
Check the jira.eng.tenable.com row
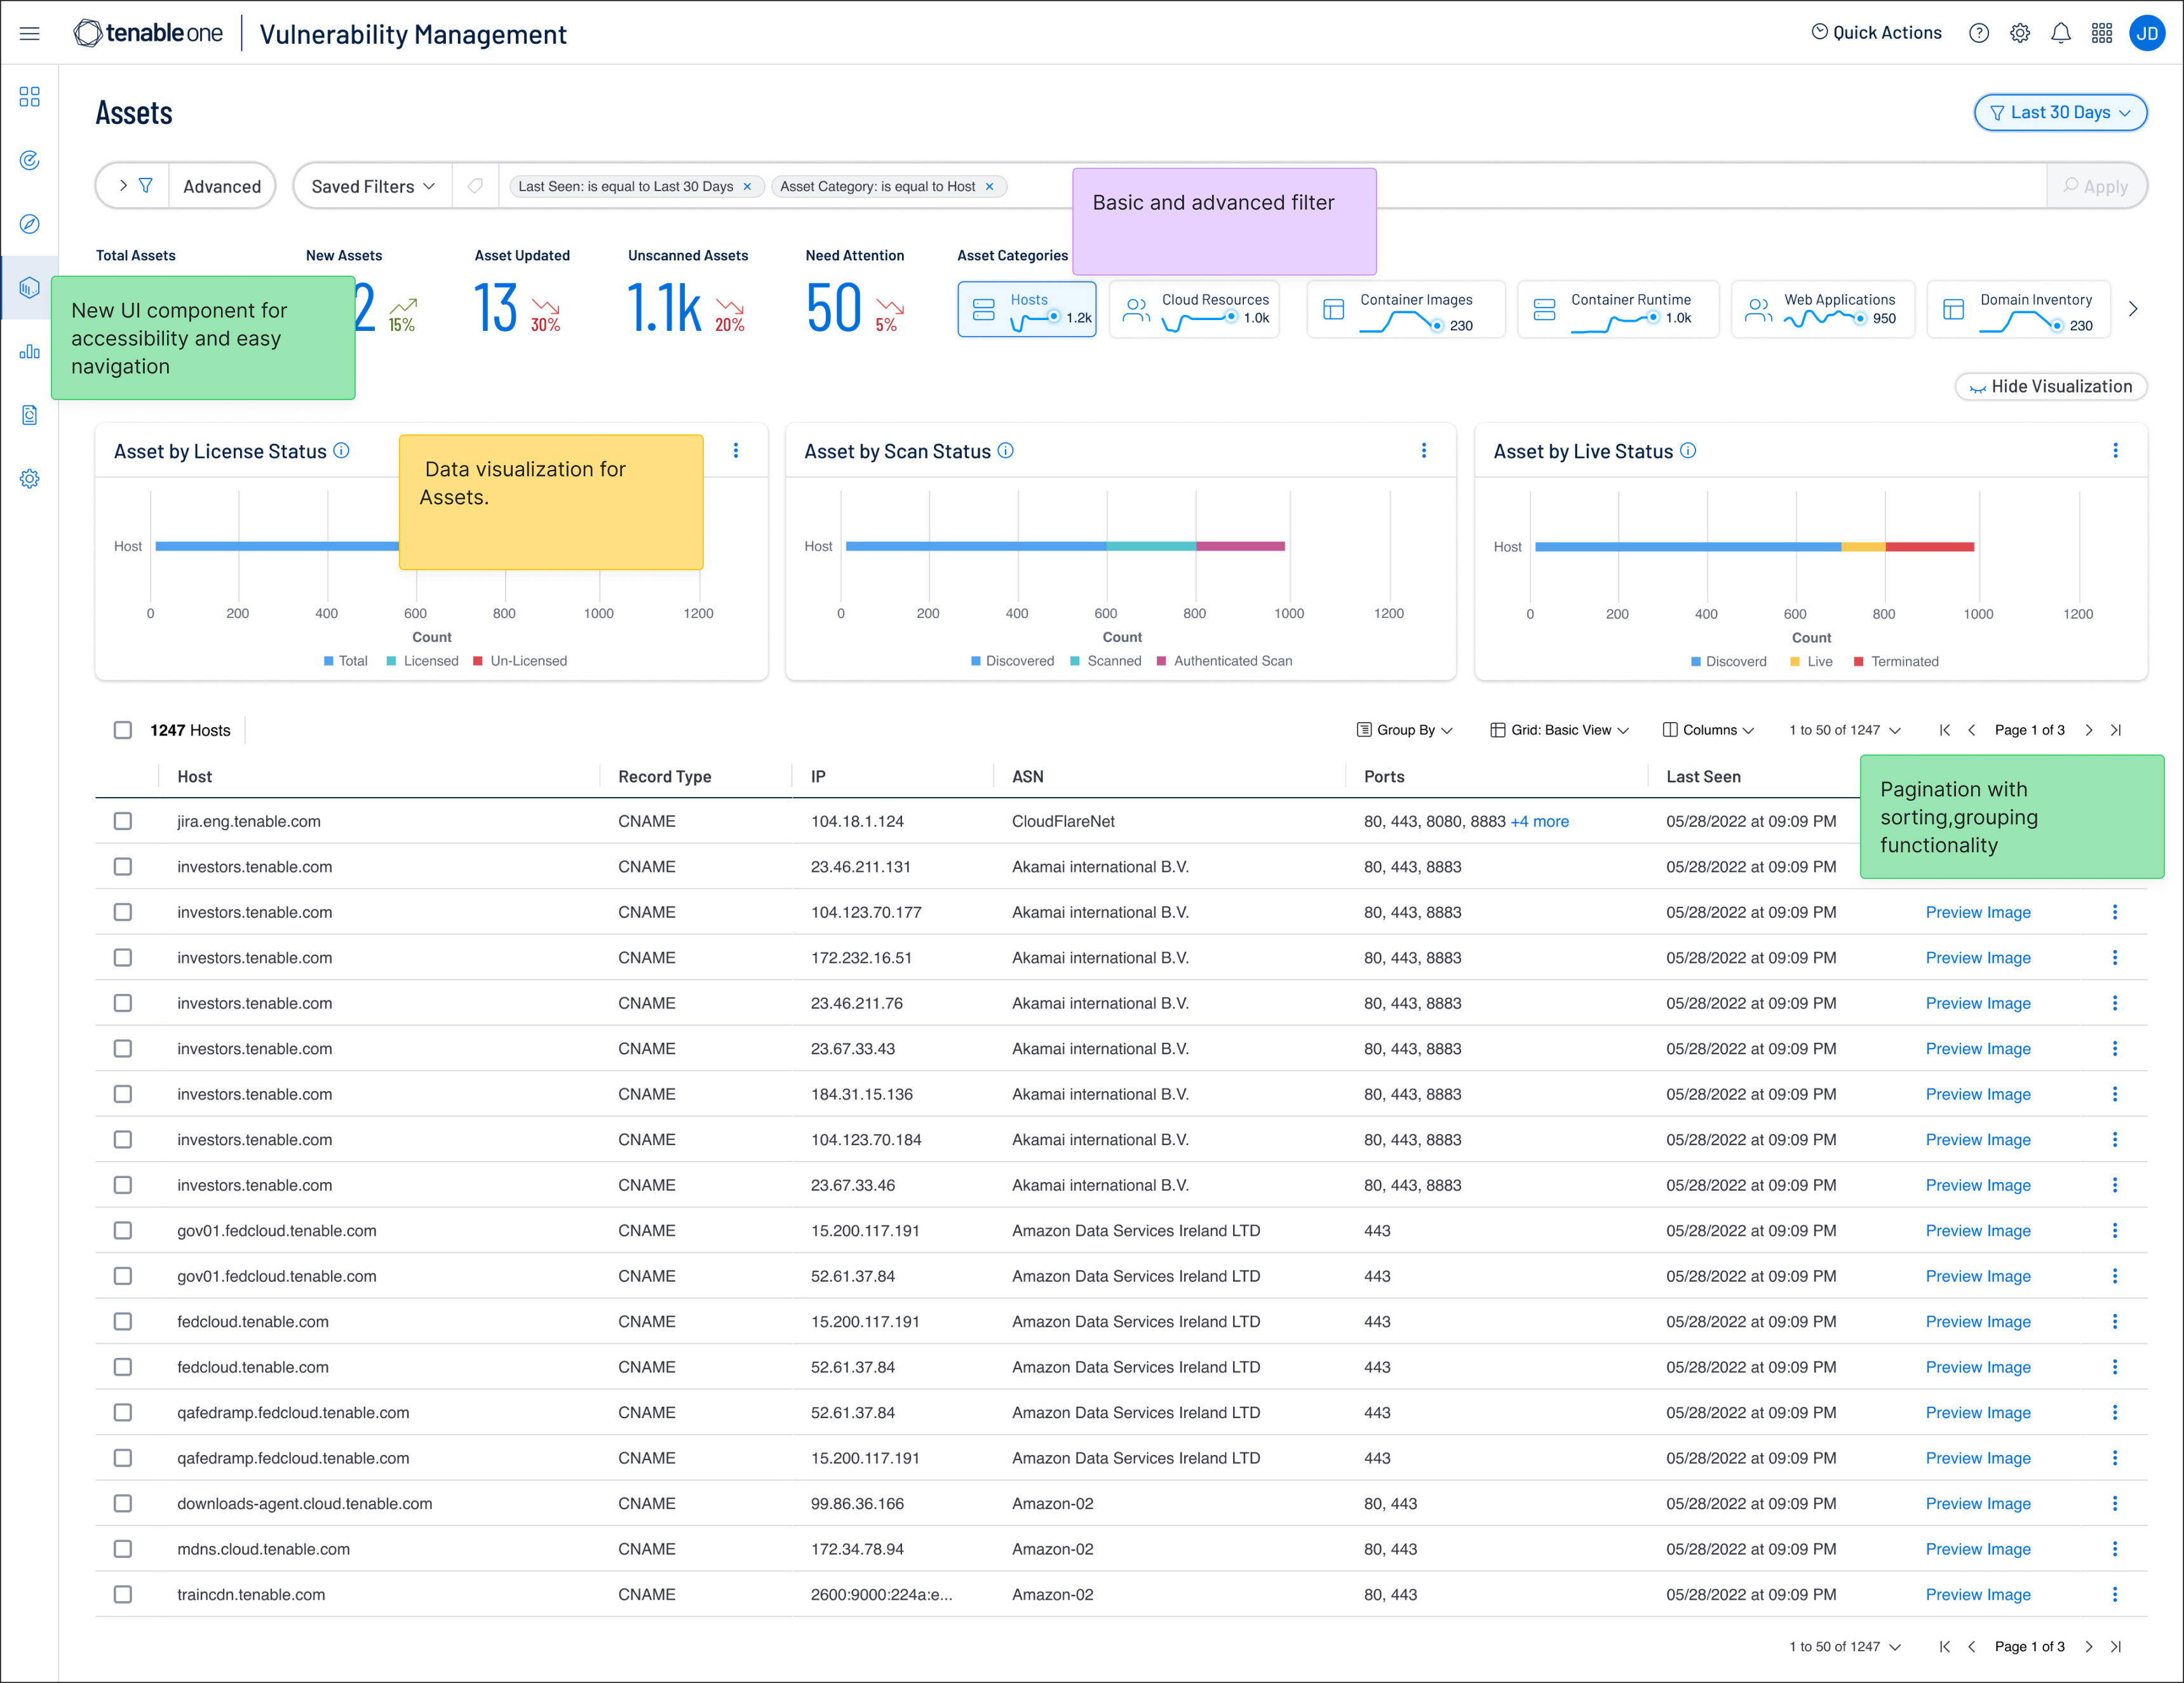coord(122,821)
